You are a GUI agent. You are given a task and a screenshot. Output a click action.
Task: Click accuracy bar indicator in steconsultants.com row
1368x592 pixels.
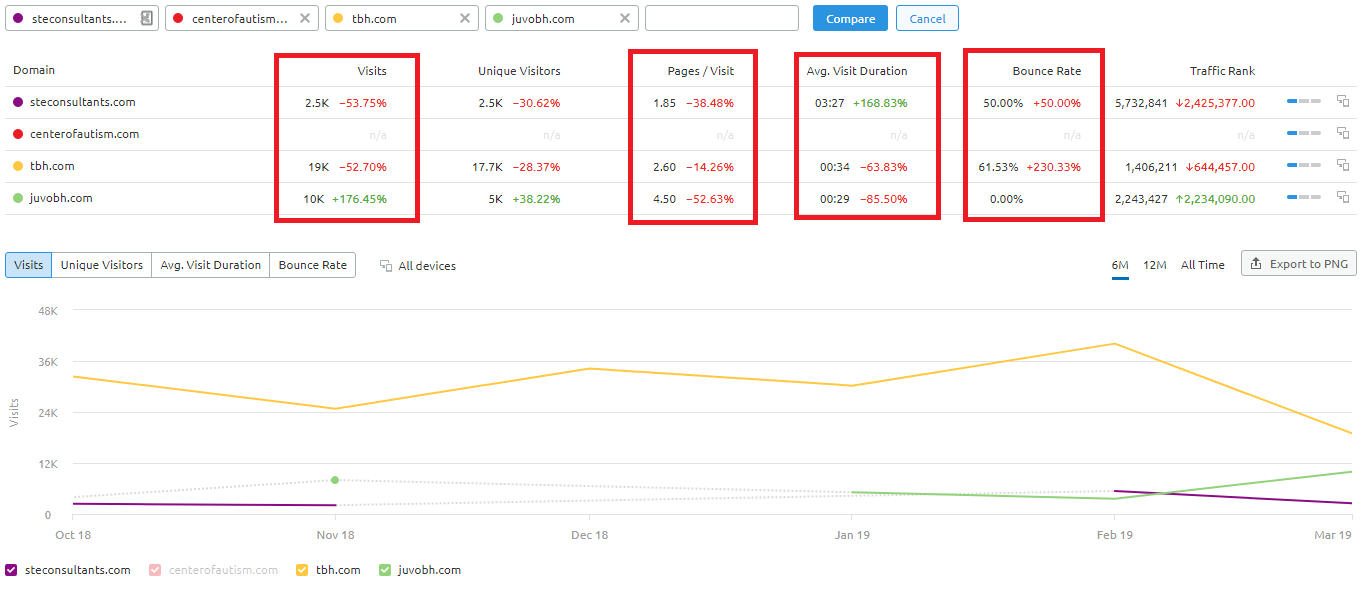pyautogui.click(x=1304, y=102)
